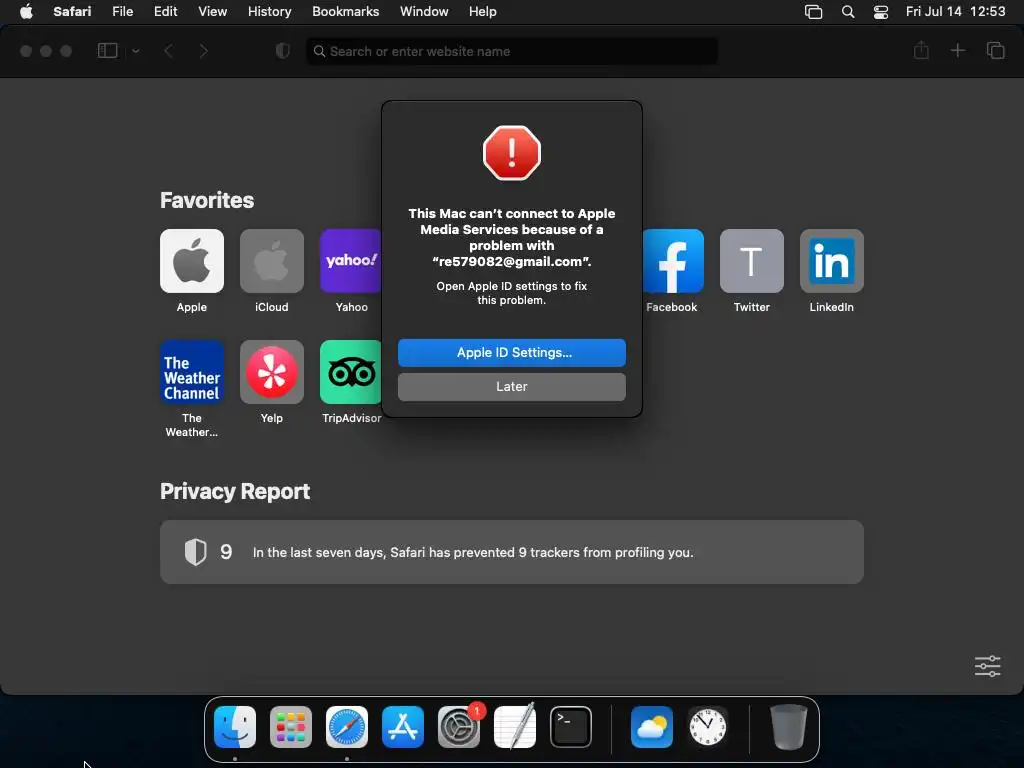The width and height of the screenshot is (1024, 768).
Task: Expand the tab group dropdown arrow
Action: (136, 51)
